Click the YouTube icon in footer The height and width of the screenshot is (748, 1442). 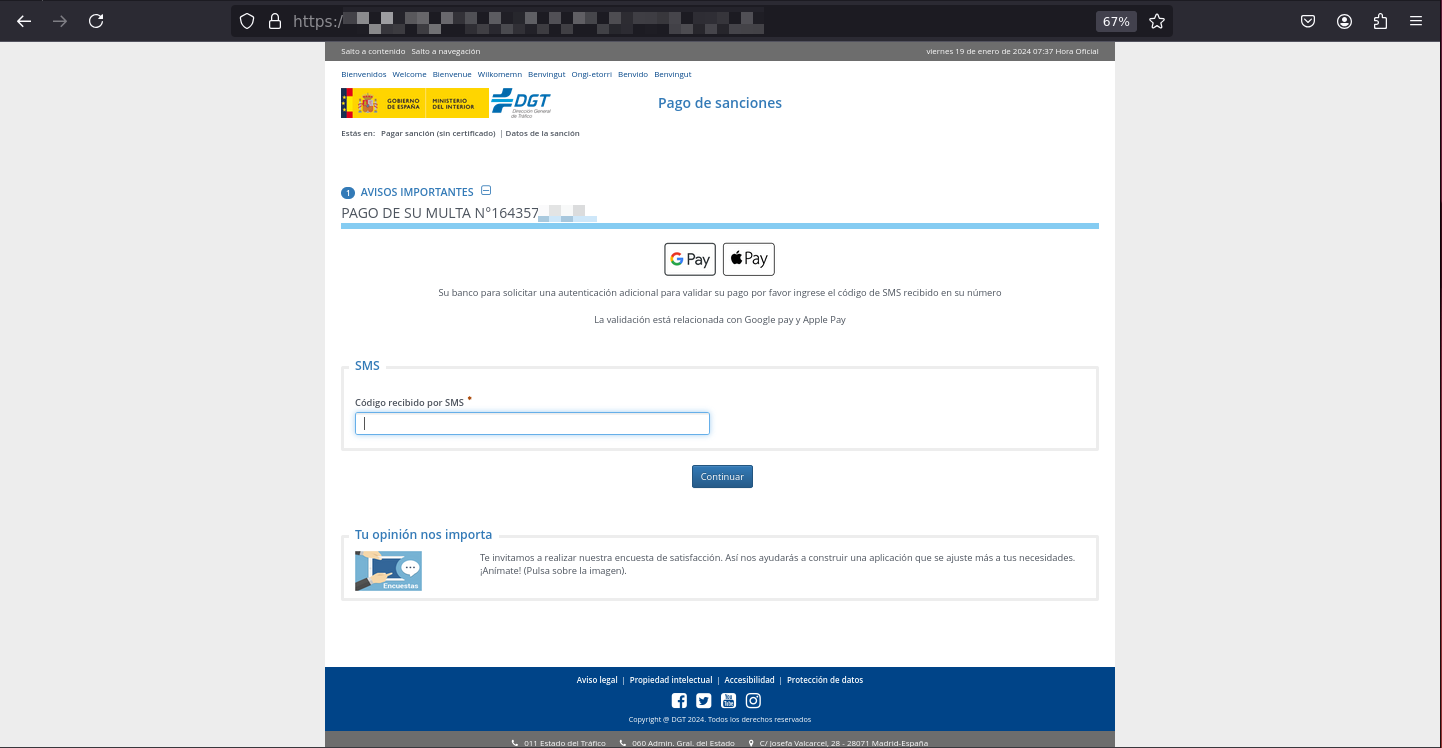pos(728,701)
